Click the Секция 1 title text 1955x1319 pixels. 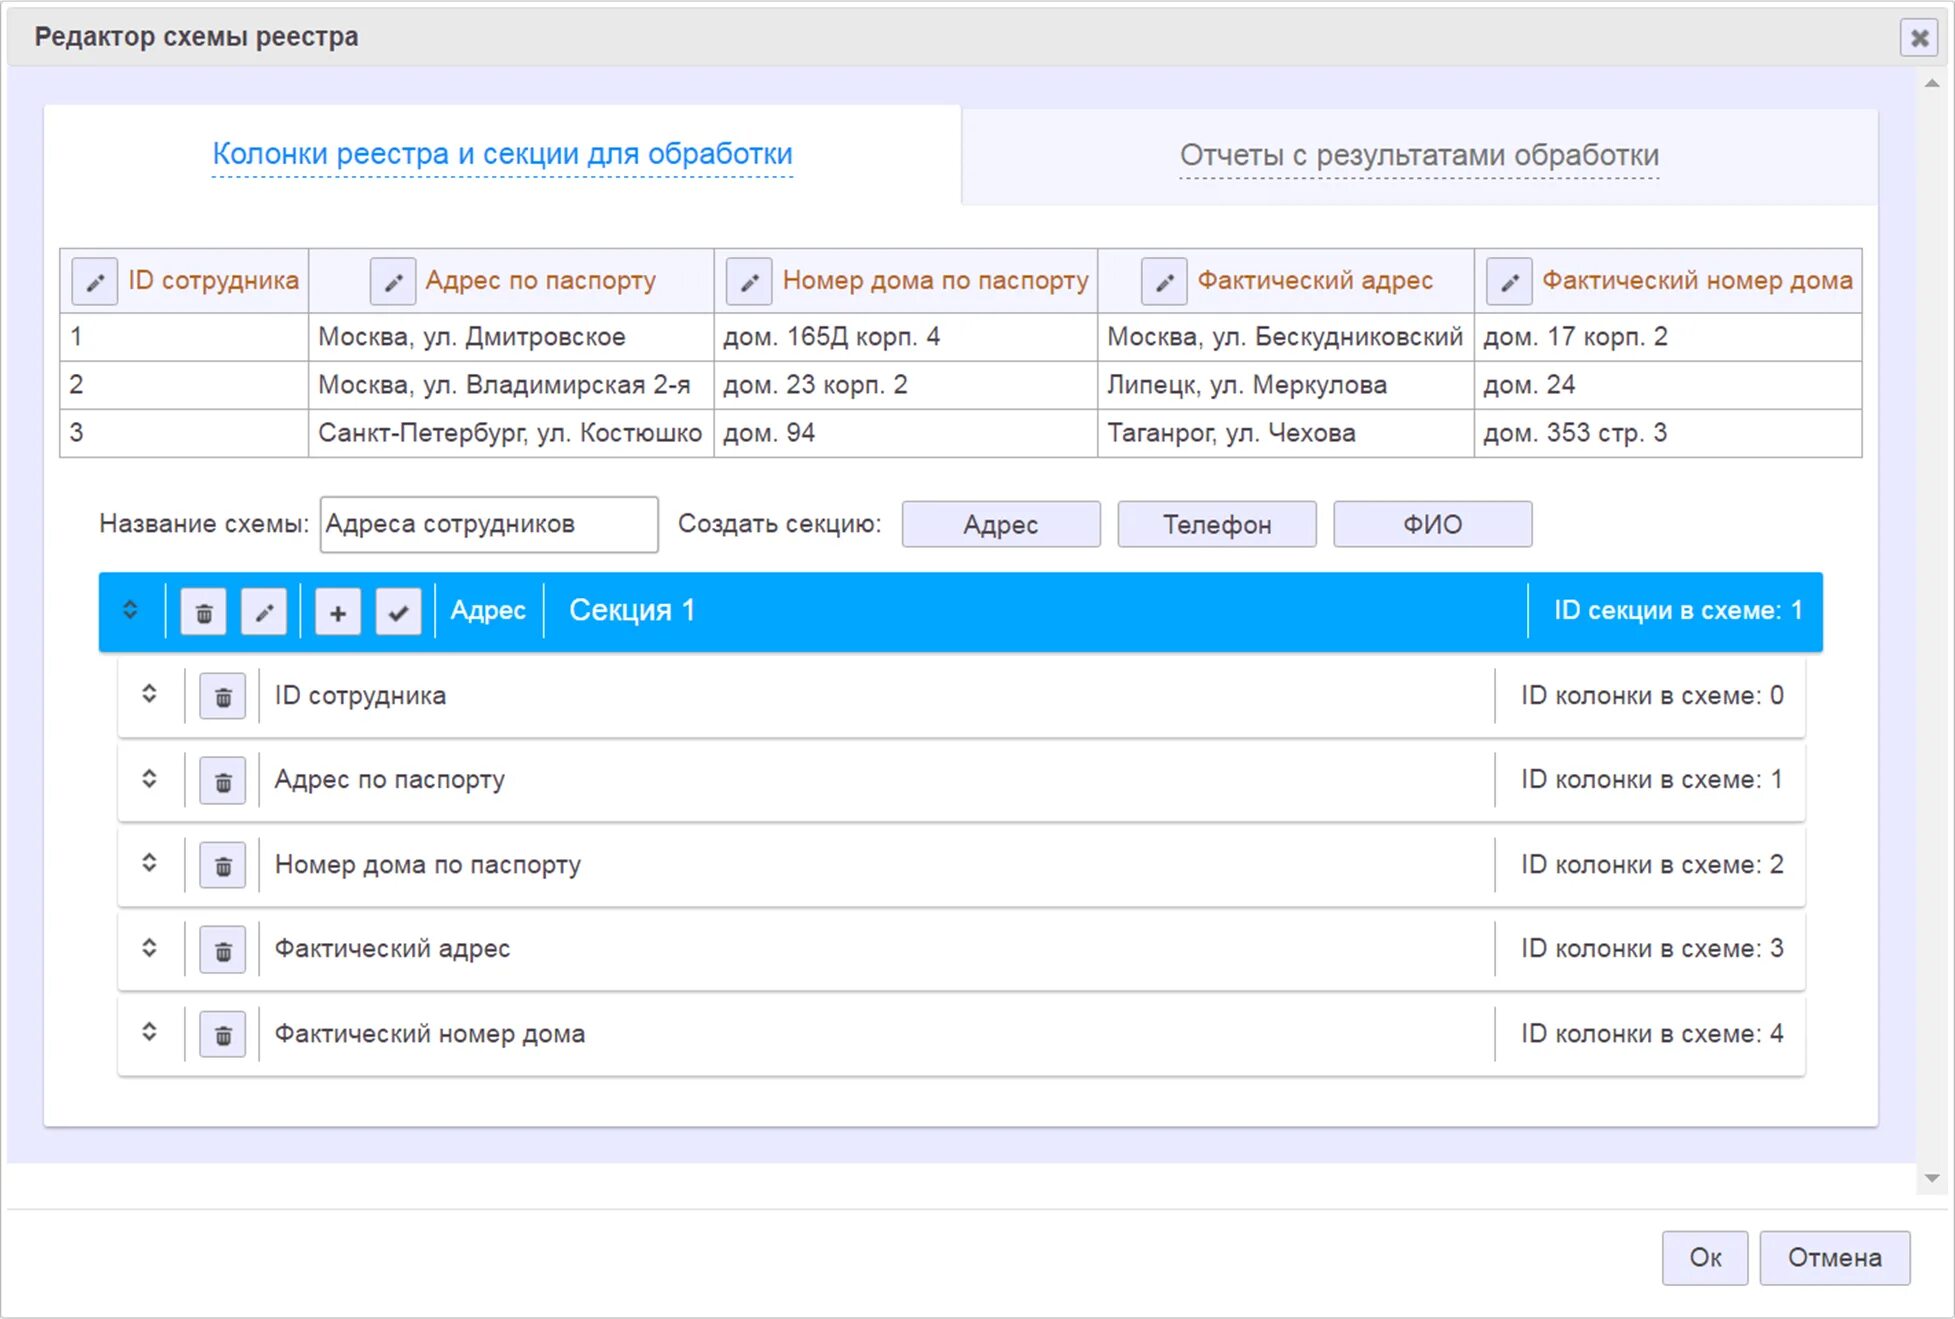pyautogui.click(x=632, y=611)
